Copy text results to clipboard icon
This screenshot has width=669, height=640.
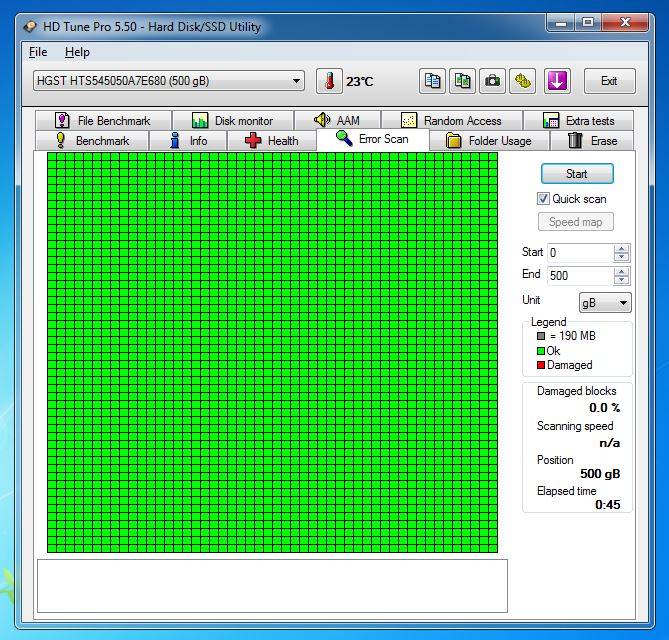(x=432, y=81)
